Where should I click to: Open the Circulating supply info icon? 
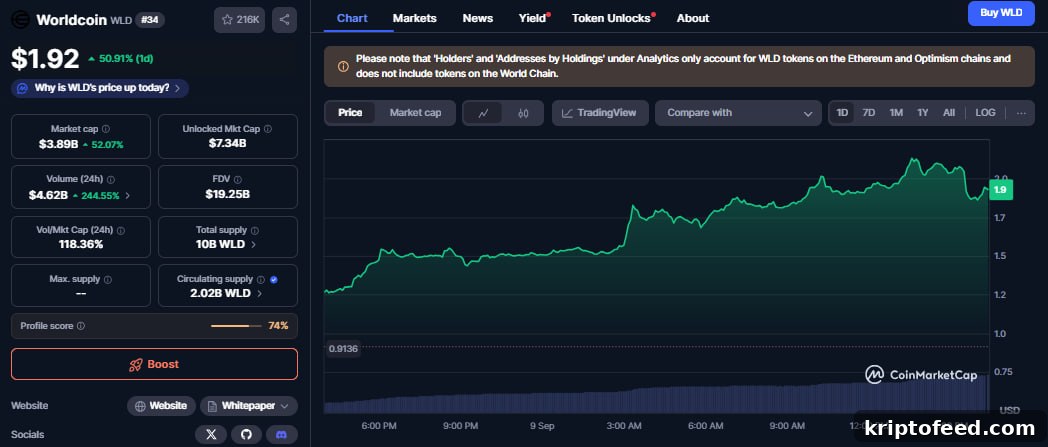[261, 279]
